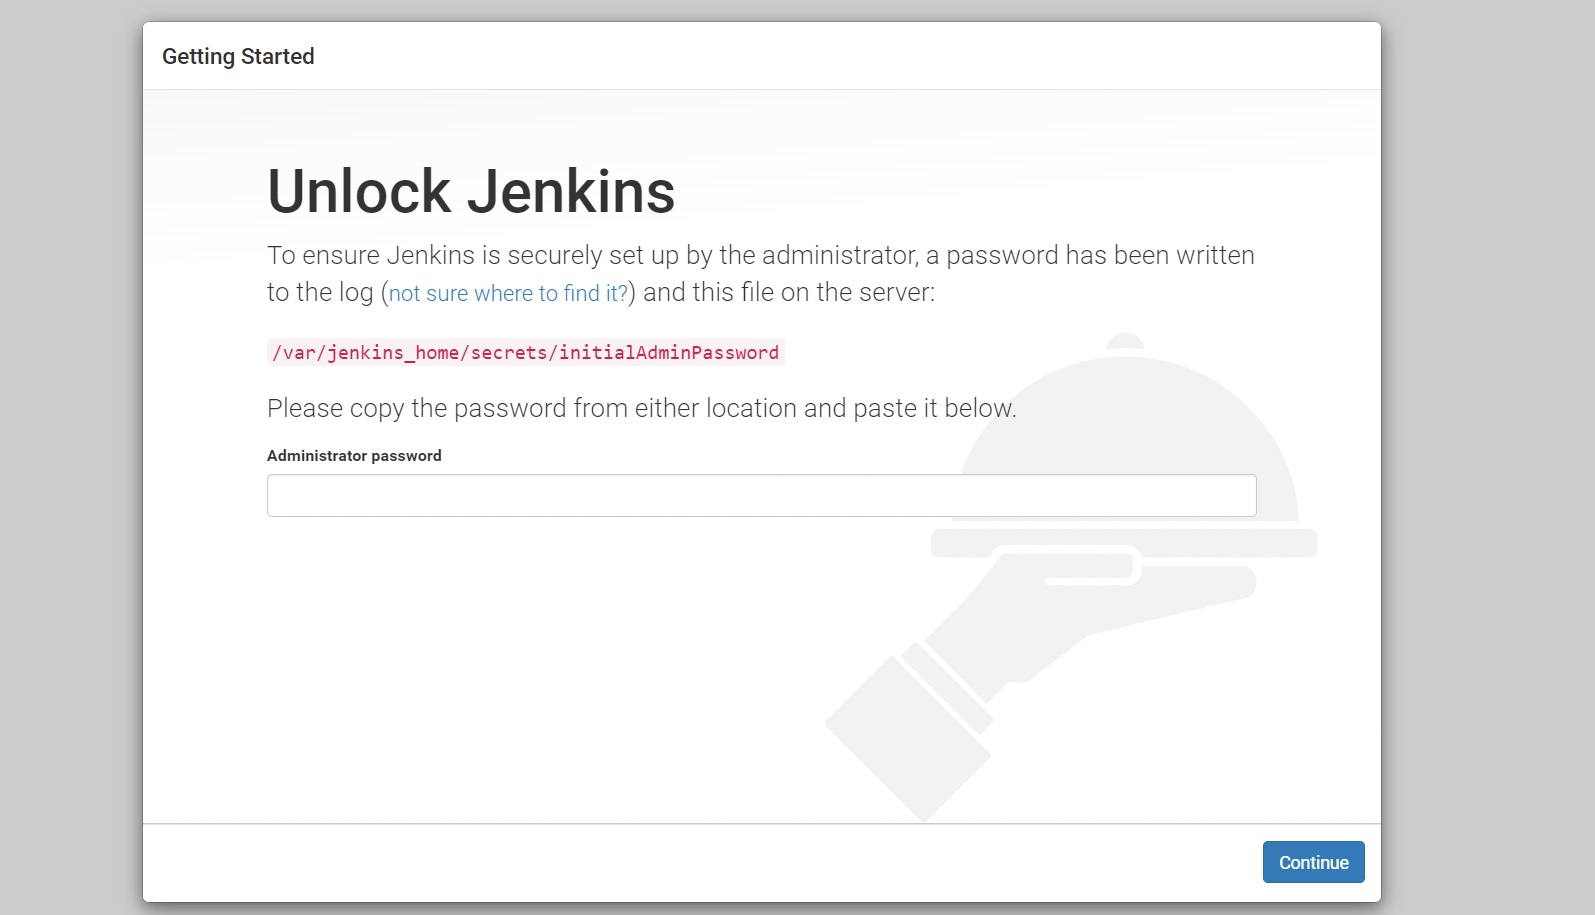Select the /var/jenkins_home/secrets/initialAdminPassword path text

525,352
